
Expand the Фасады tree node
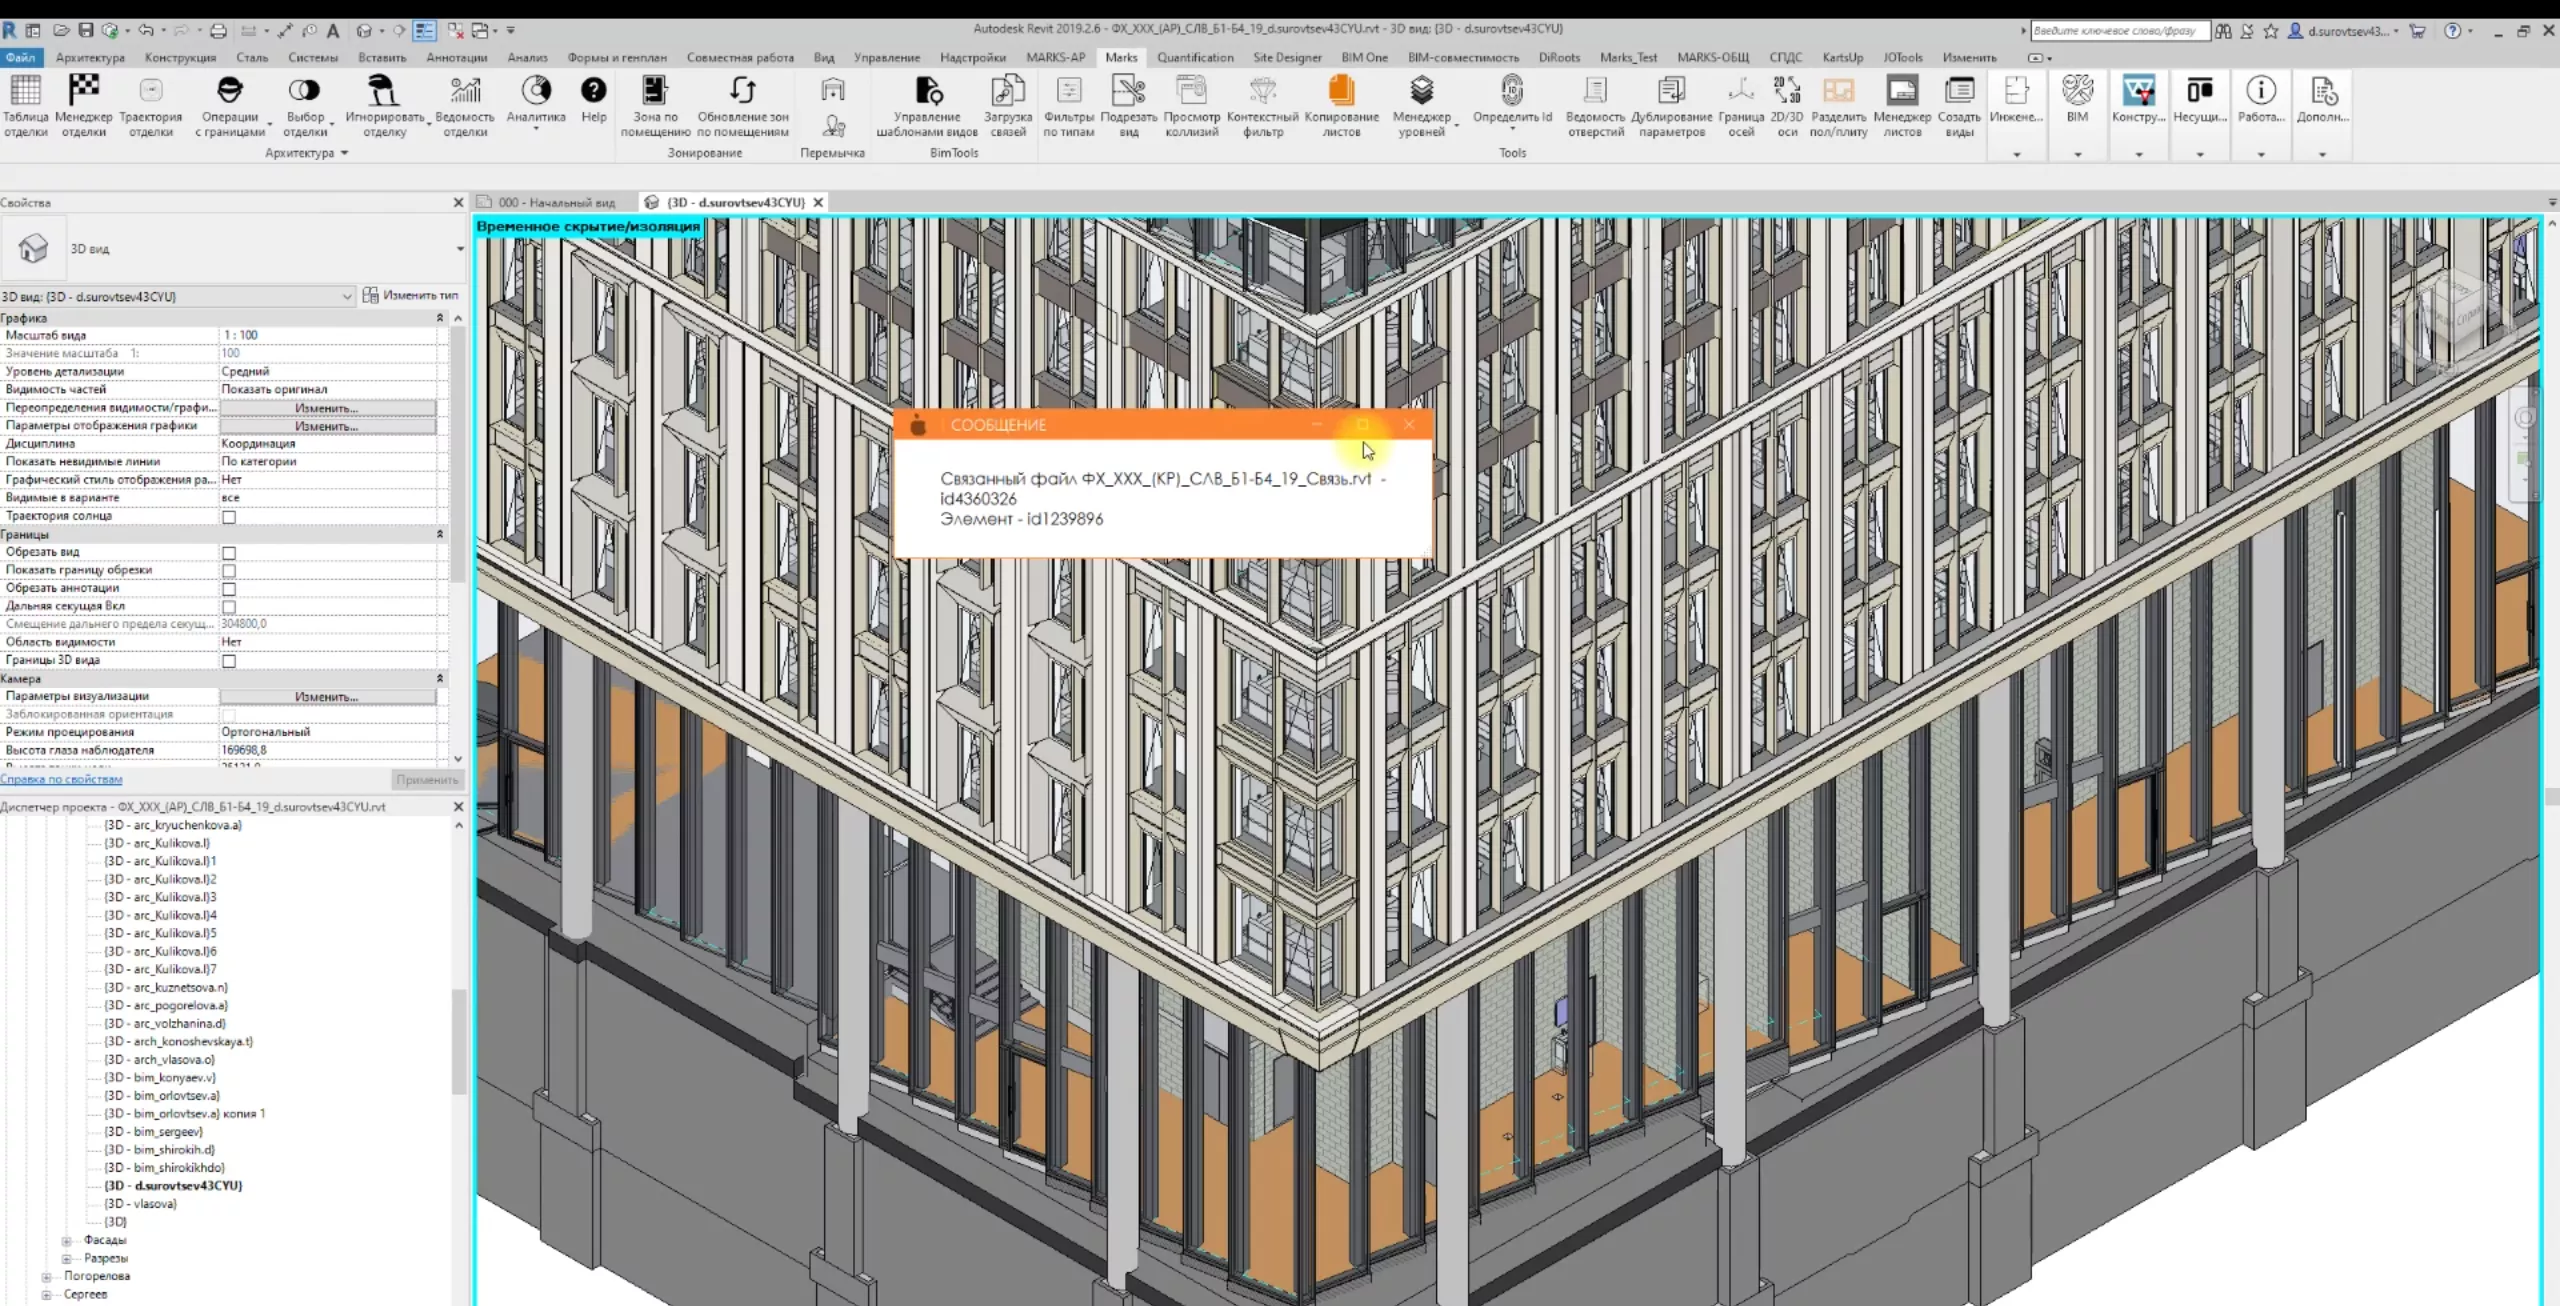67,1240
